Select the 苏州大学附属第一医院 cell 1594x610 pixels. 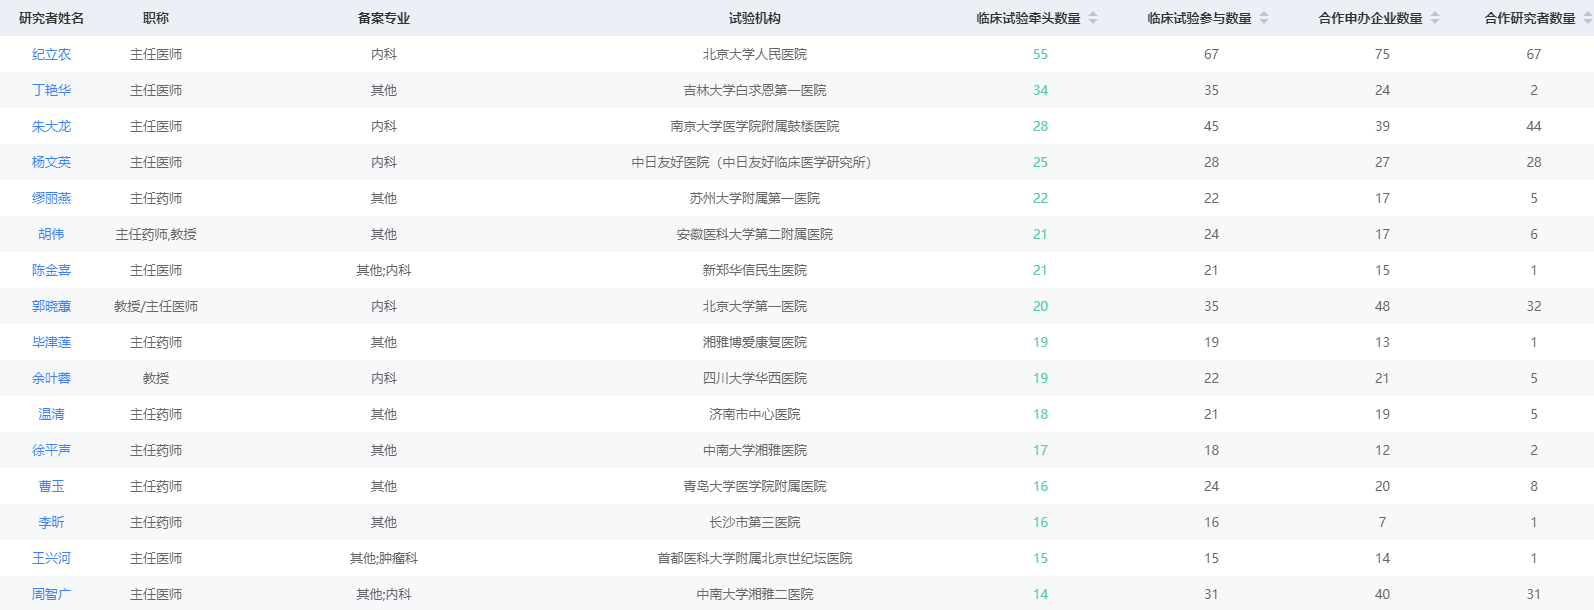755,198
